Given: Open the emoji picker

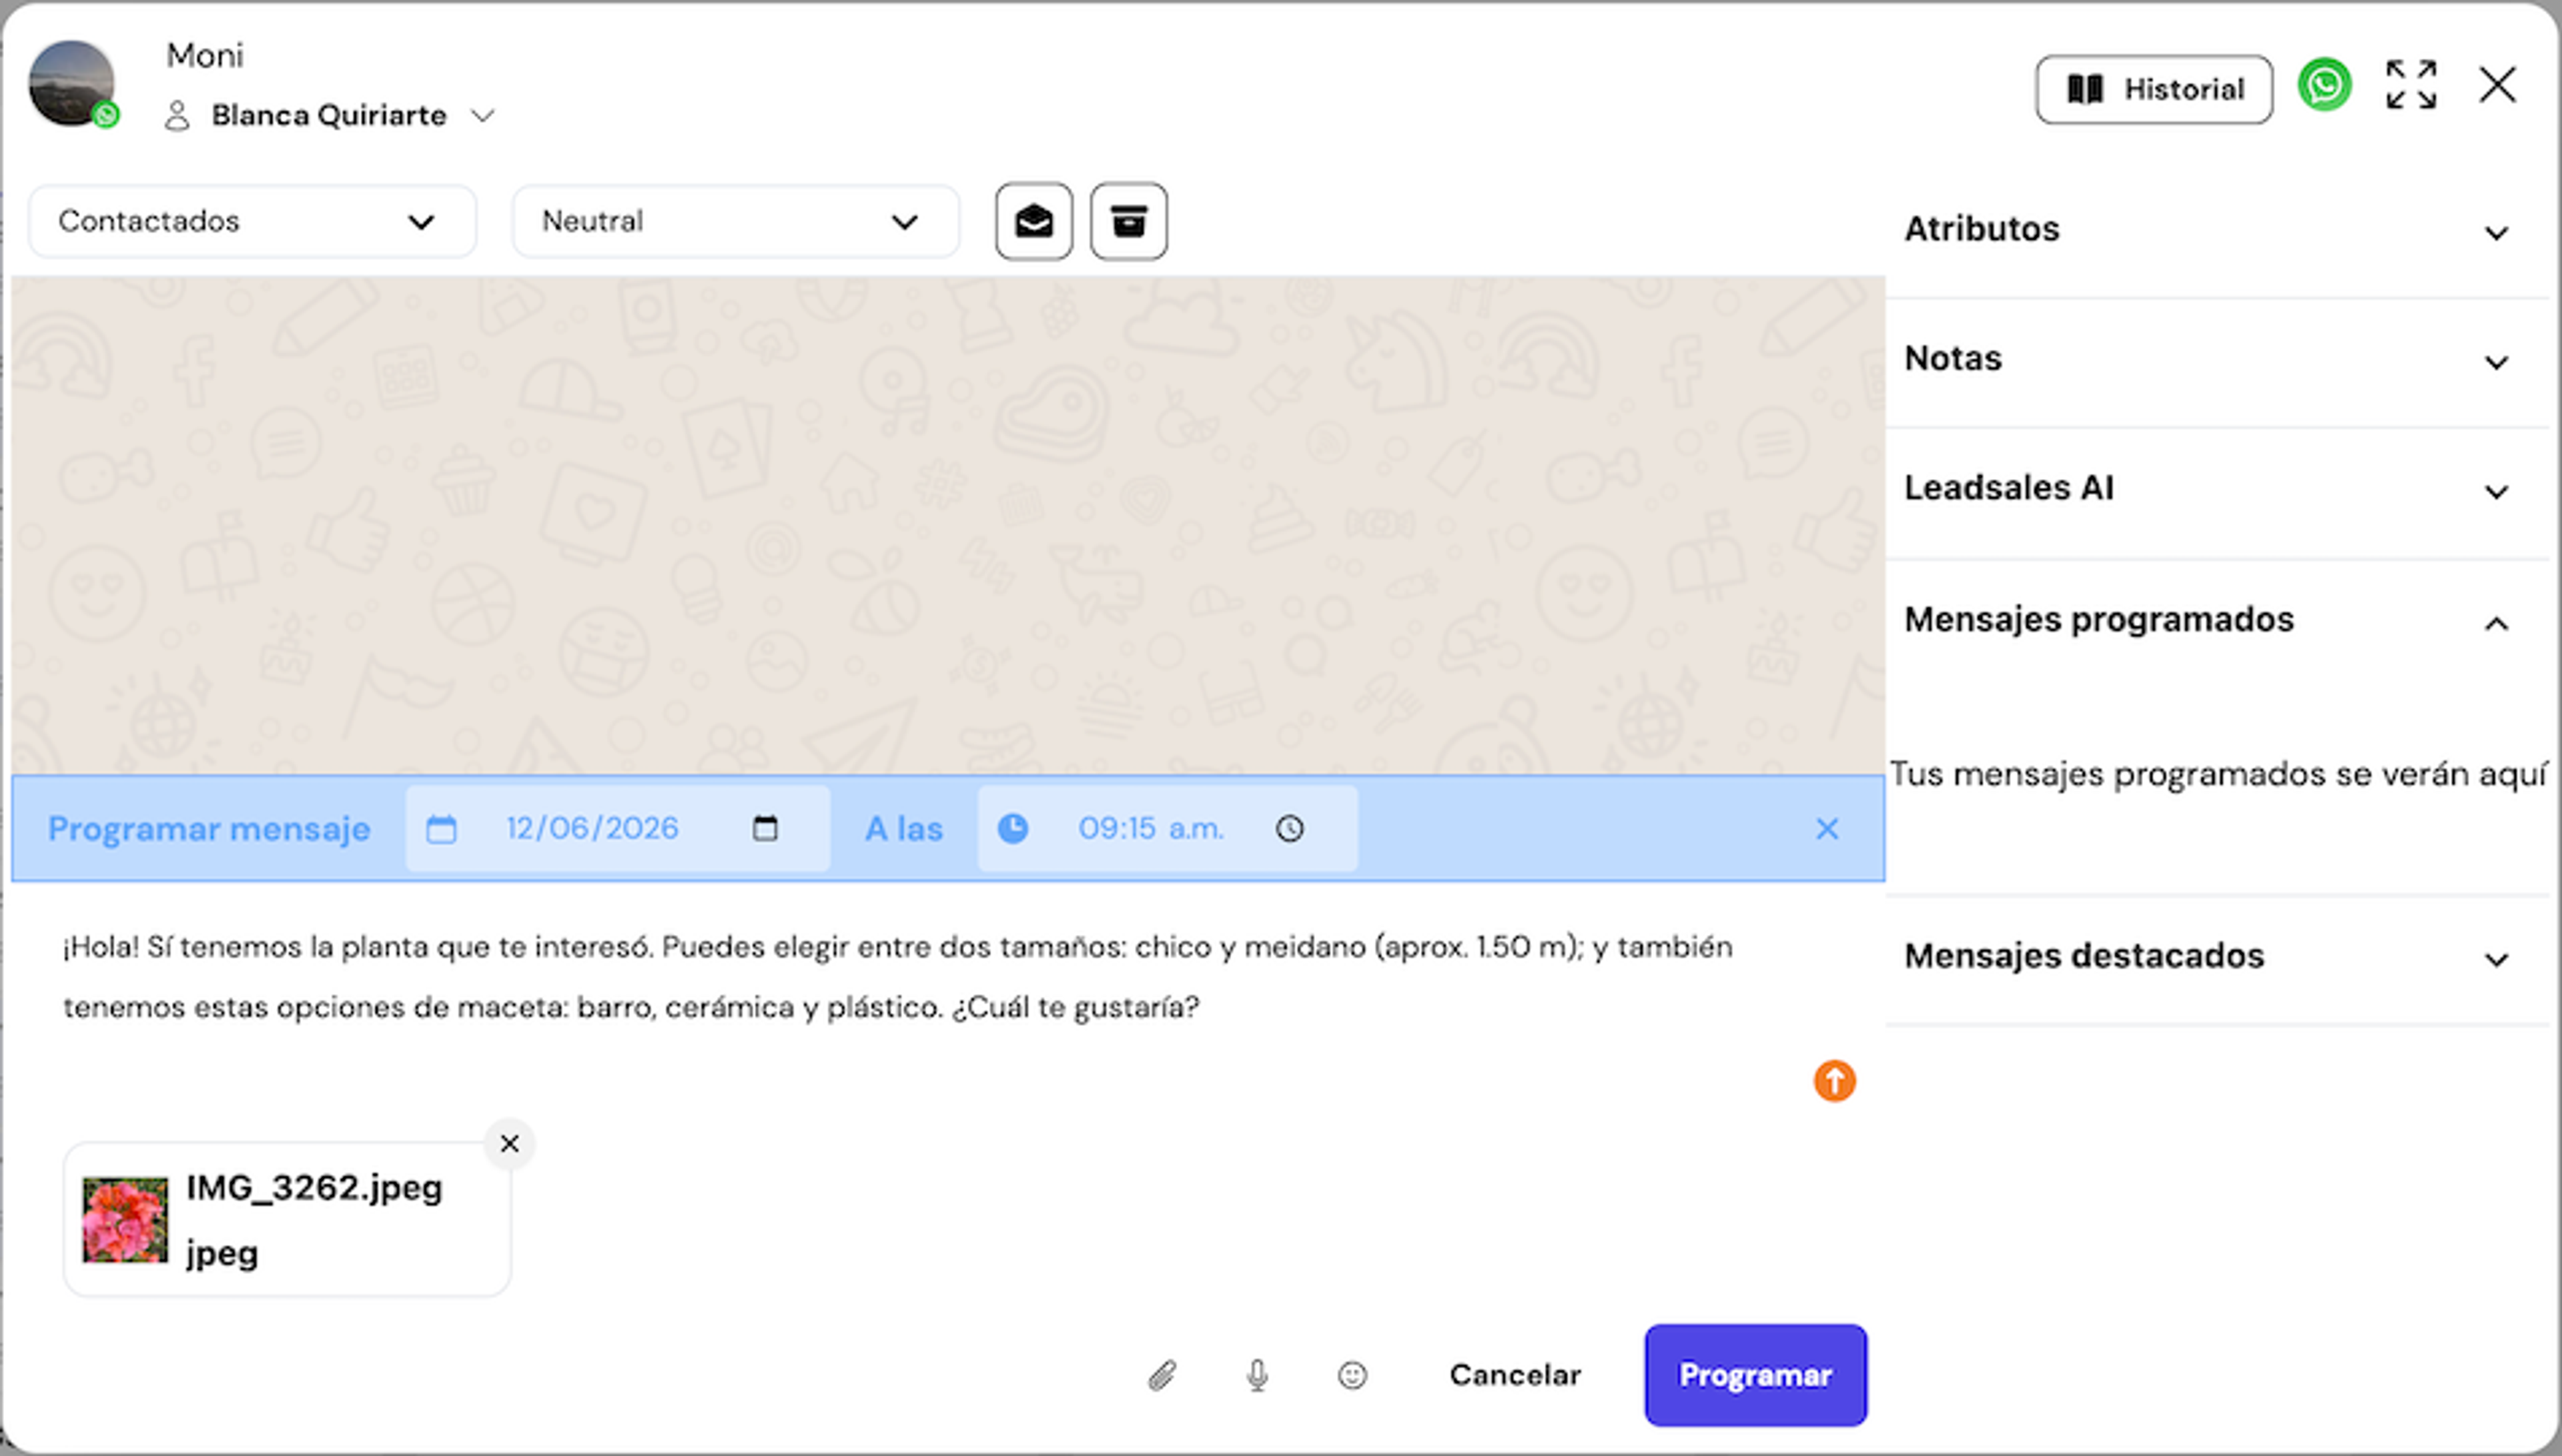Looking at the screenshot, I should (1352, 1376).
